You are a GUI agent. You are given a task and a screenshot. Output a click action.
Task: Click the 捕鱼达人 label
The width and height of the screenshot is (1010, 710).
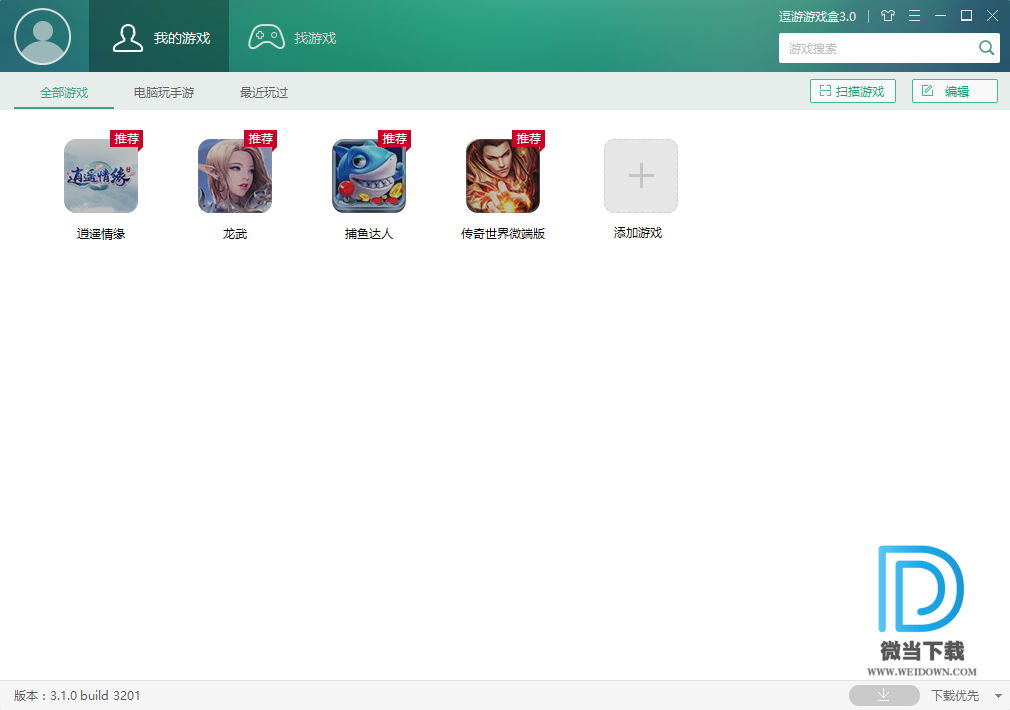pos(369,234)
